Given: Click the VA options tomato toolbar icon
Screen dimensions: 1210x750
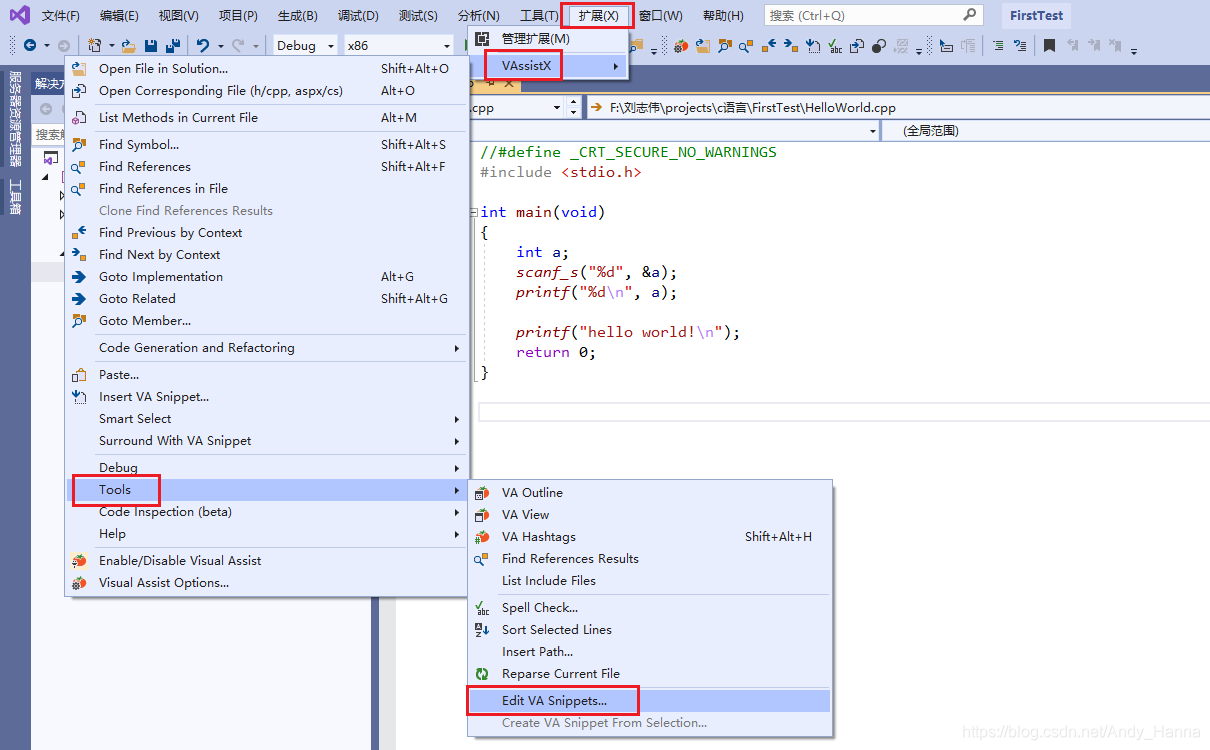Looking at the screenshot, I should pos(681,46).
